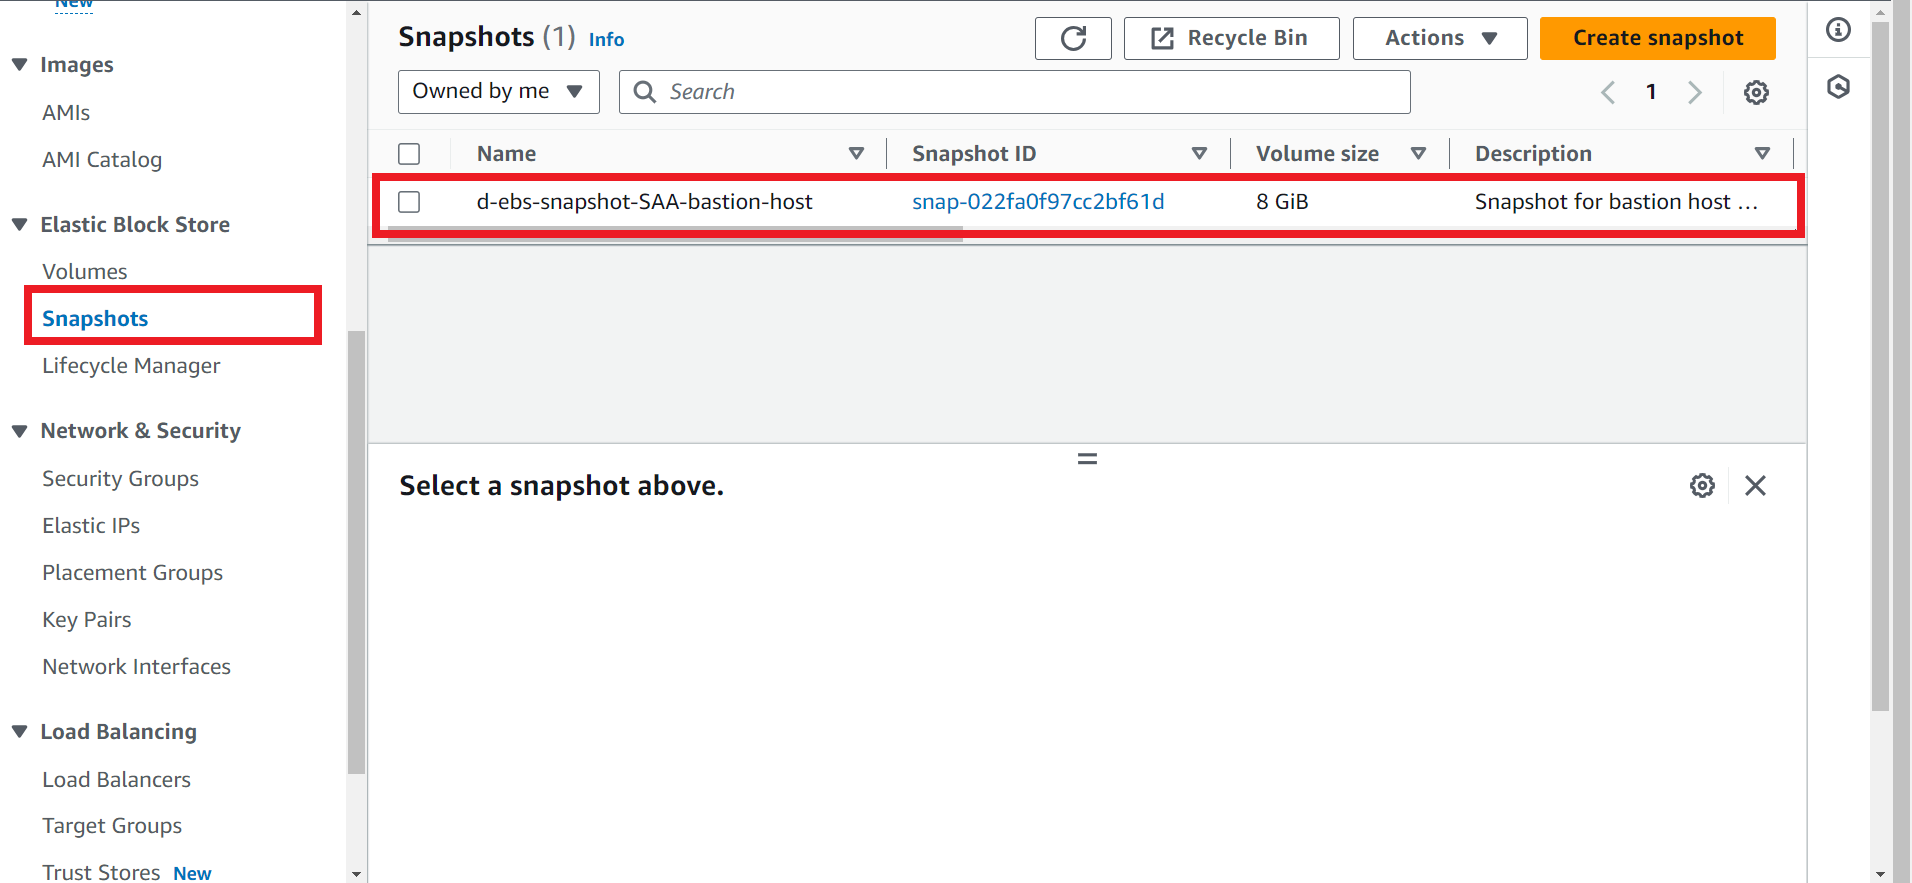The height and width of the screenshot is (883, 1912).
Task: Open the Owned by me dropdown
Action: [498, 92]
